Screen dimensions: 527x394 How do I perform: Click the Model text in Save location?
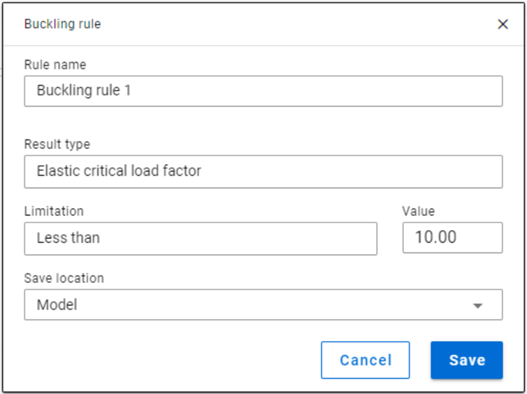pyautogui.click(x=57, y=305)
